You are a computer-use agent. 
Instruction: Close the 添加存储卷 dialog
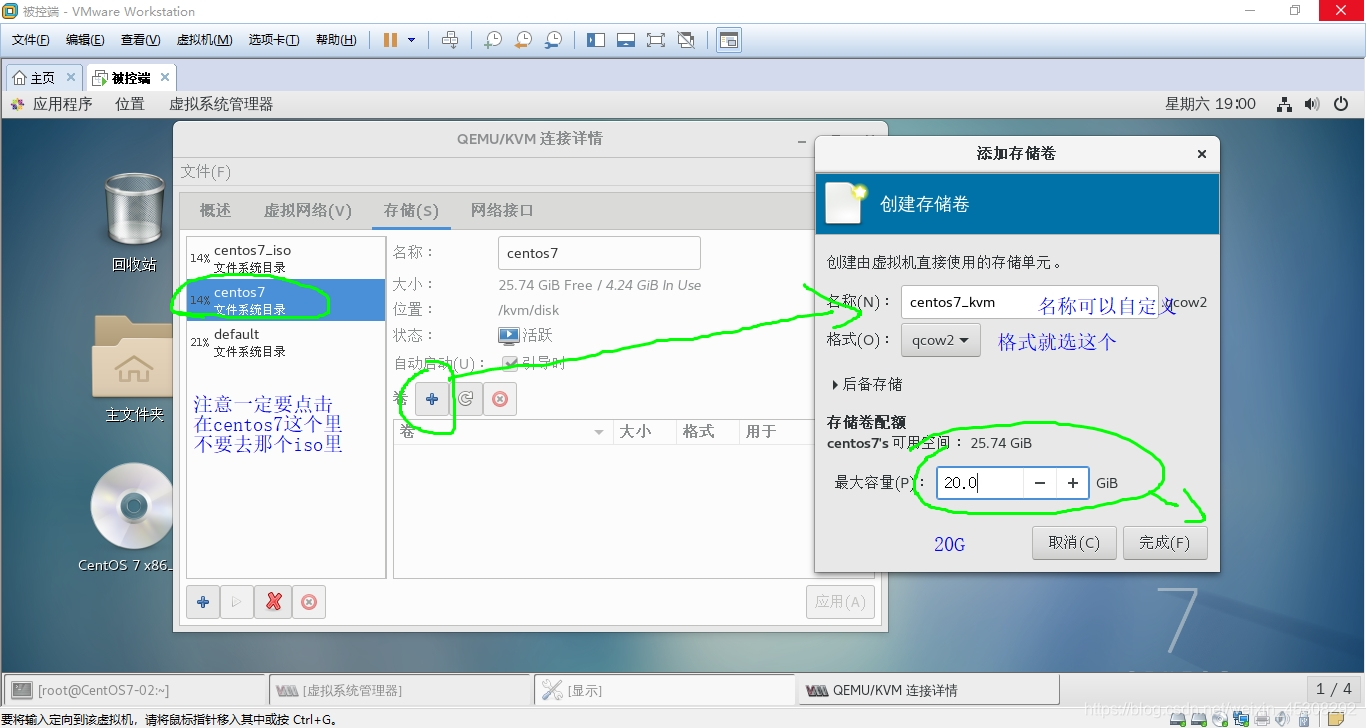(x=1202, y=154)
